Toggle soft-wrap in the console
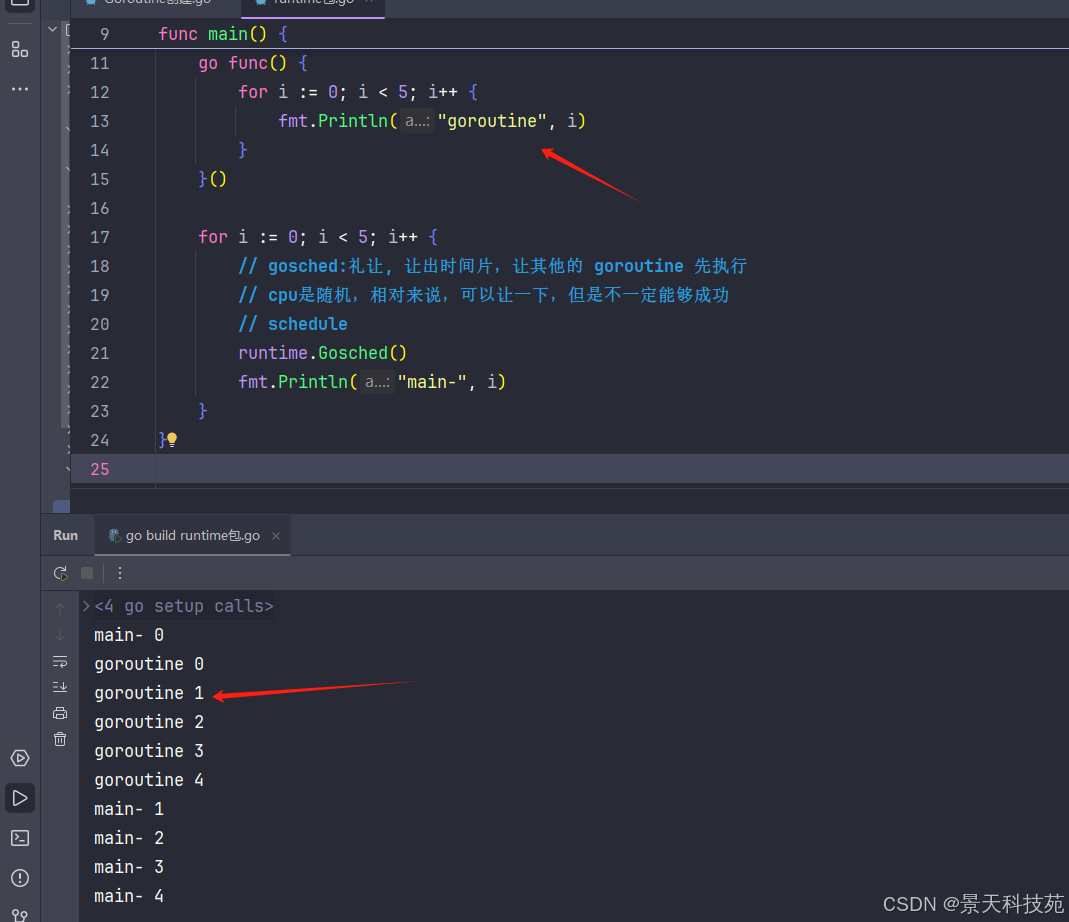Image resolution: width=1069 pixels, height=922 pixels. (x=60, y=661)
